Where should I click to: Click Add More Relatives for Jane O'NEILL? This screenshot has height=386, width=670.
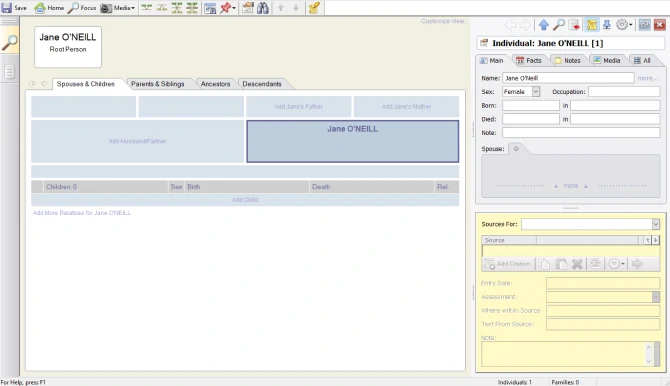(x=82, y=213)
